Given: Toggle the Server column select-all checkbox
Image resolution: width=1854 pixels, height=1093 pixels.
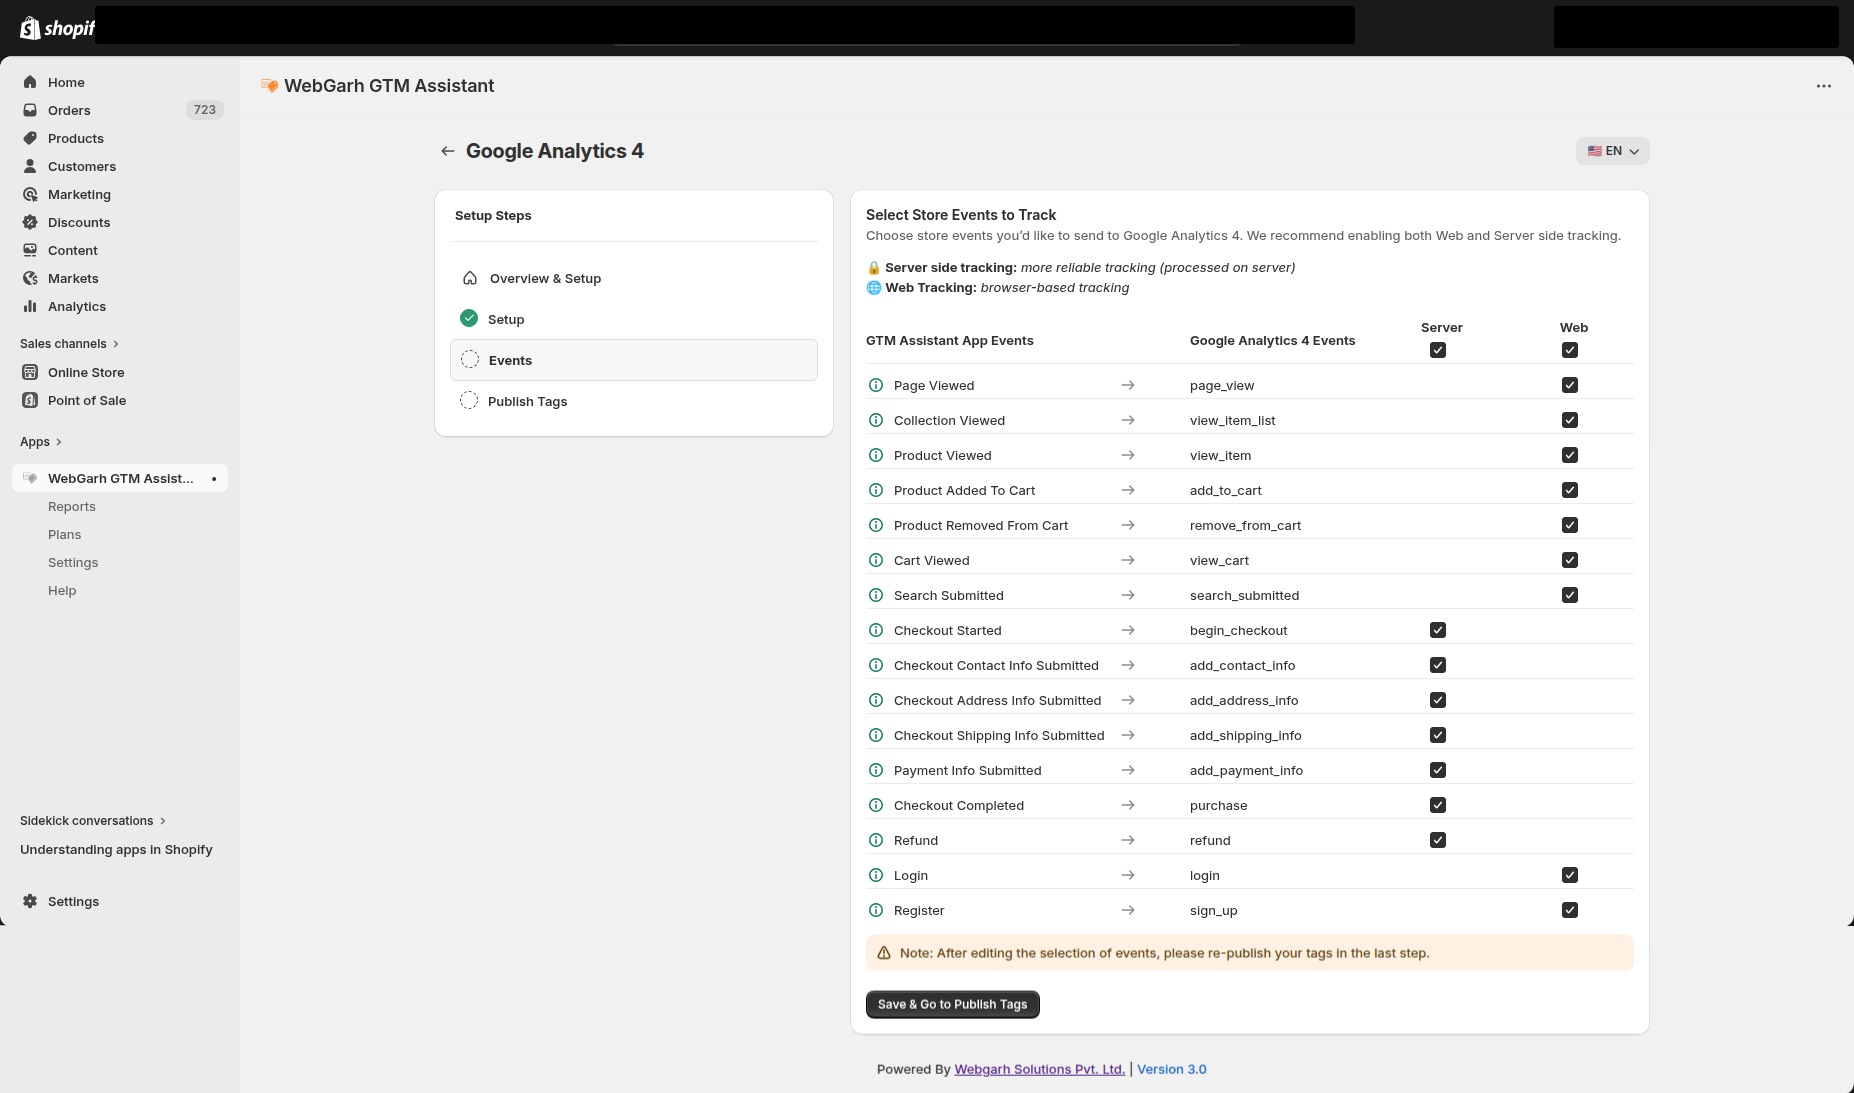Looking at the screenshot, I should click(1438, 350).
